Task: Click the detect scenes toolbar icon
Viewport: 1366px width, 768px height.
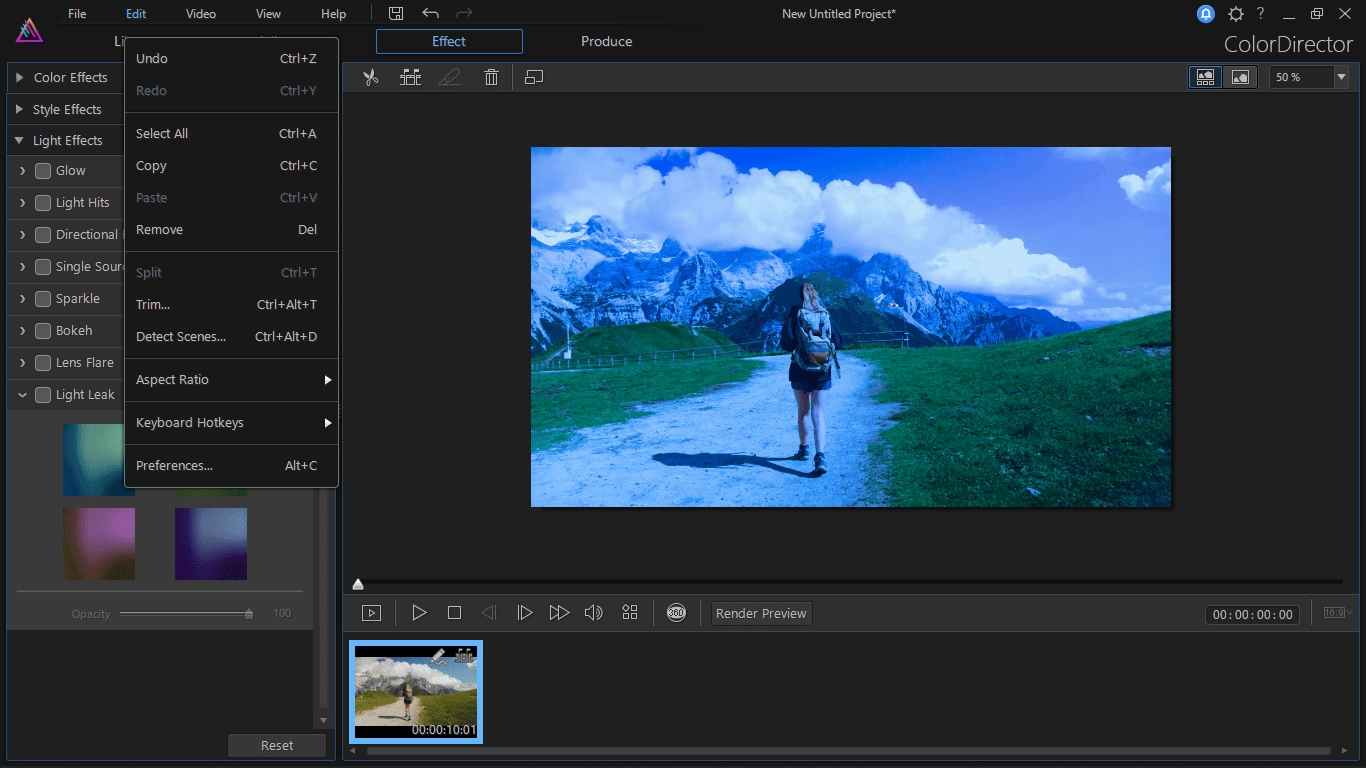Action: click(410, 77)
